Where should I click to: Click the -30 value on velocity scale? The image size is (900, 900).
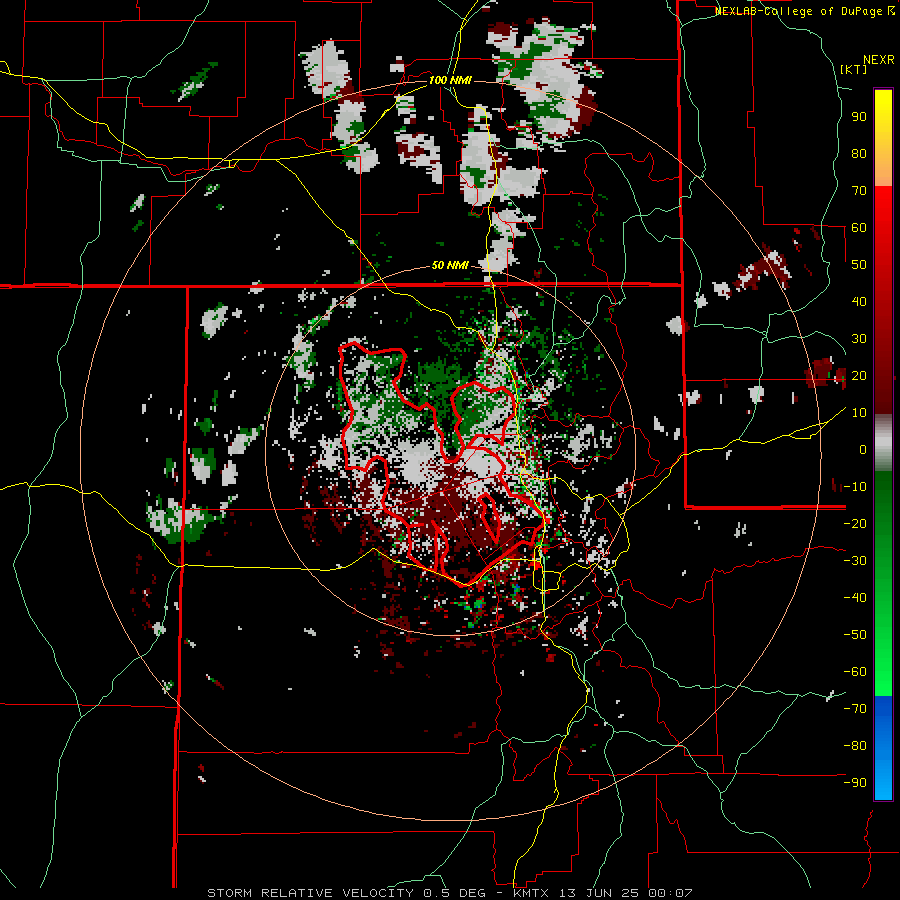tap(855, 561)
